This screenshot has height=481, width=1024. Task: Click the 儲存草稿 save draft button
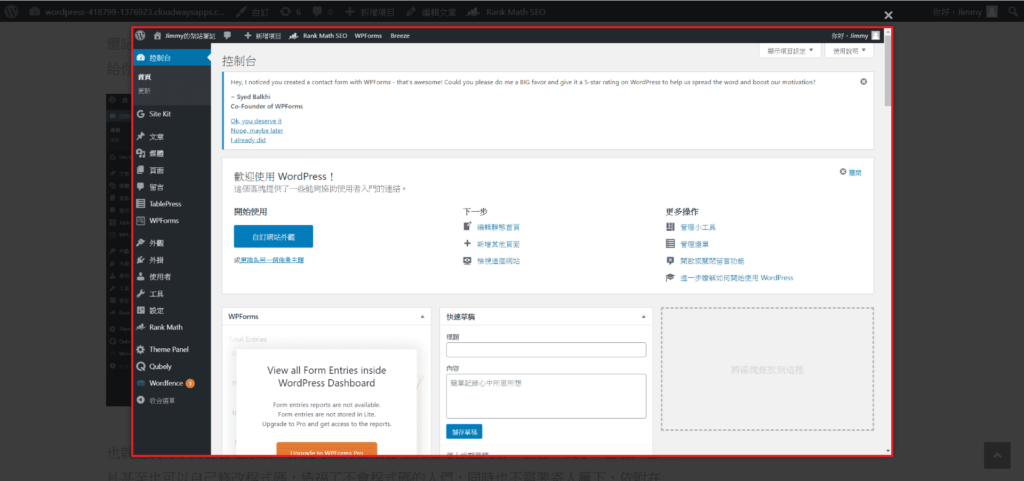point(464,431)
